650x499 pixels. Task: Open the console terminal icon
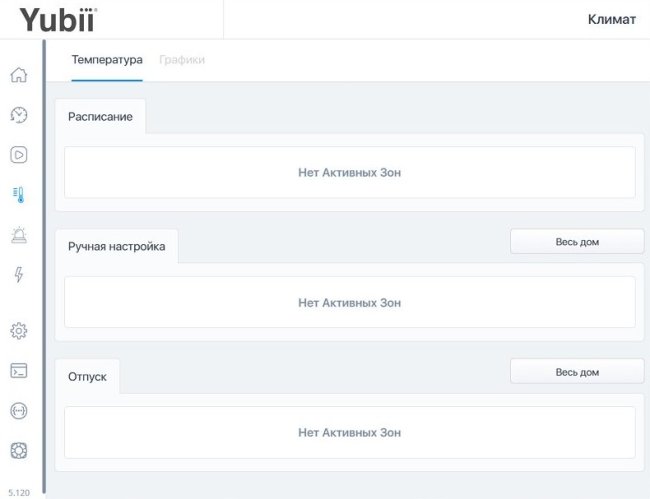18,370
